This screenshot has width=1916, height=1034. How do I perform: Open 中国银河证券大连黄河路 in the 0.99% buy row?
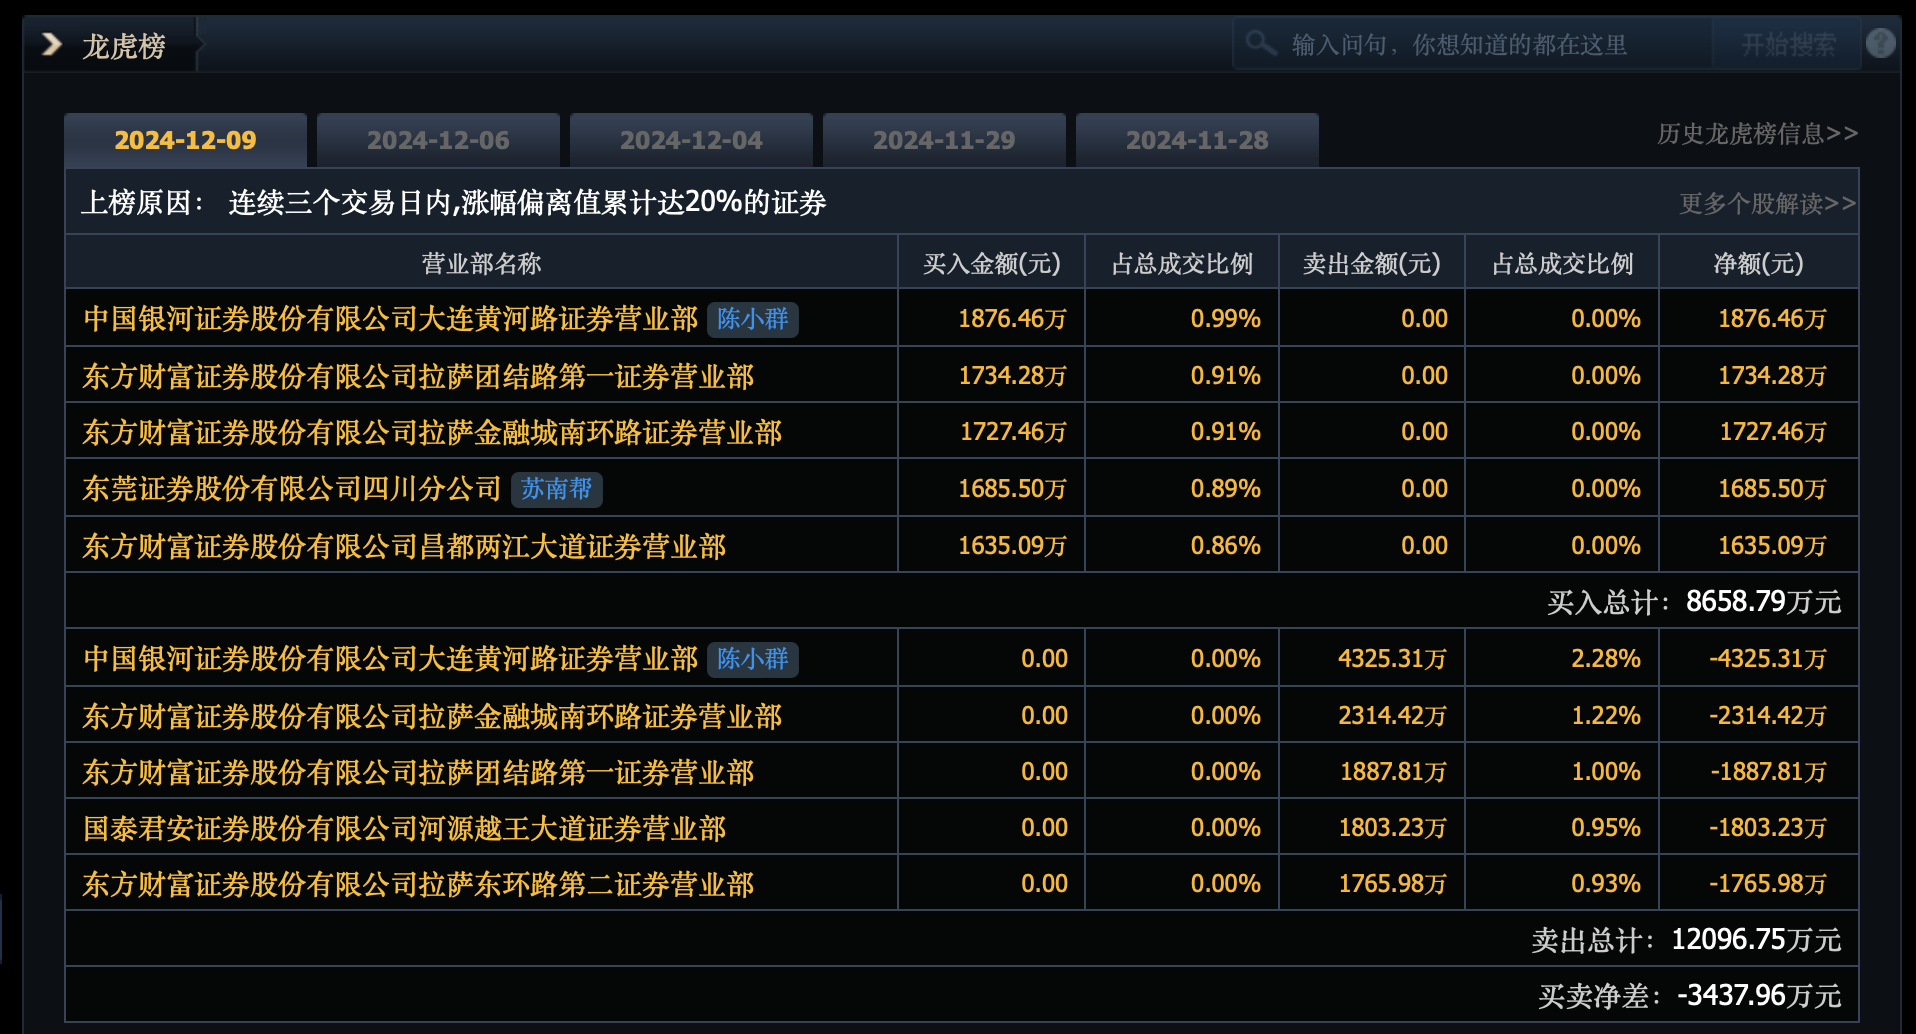point(391,319)
